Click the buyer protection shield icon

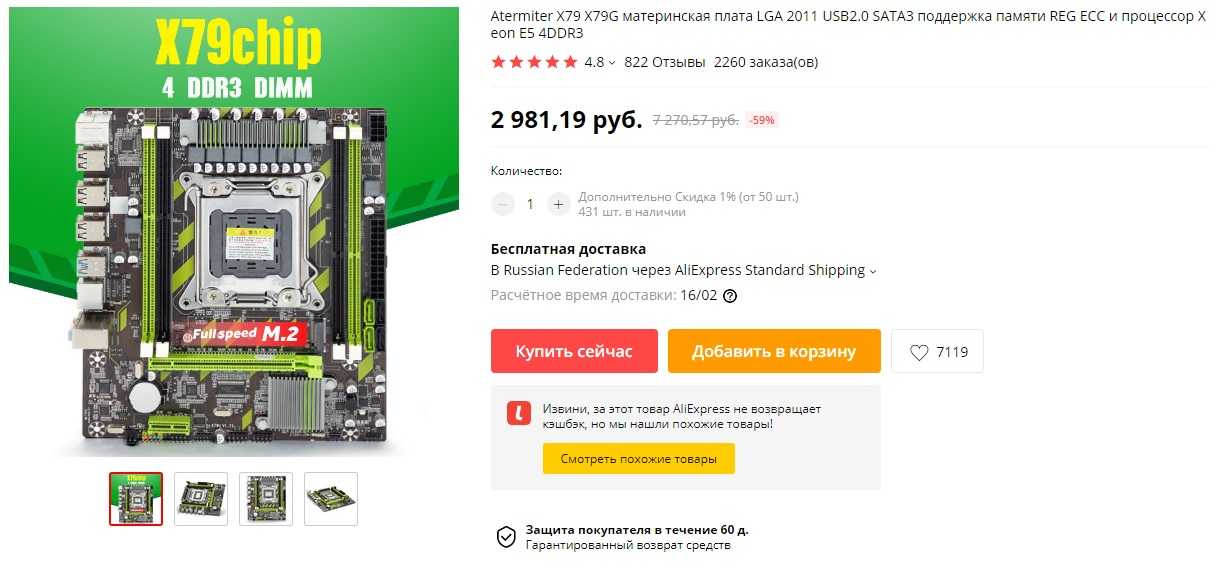(x=507, y=537)
